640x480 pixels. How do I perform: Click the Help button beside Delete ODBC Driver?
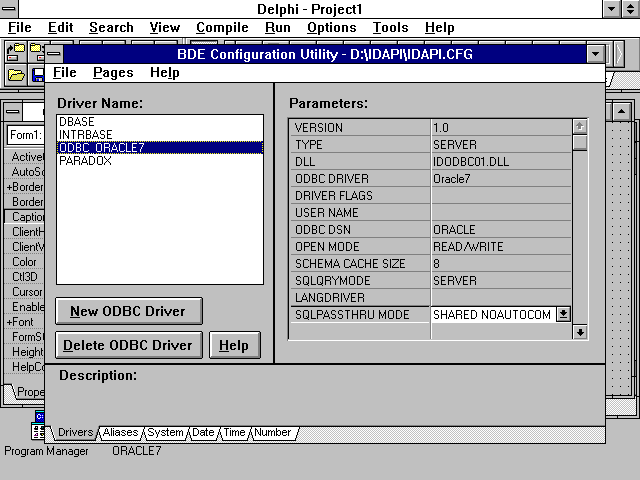[x=234, y=345]
